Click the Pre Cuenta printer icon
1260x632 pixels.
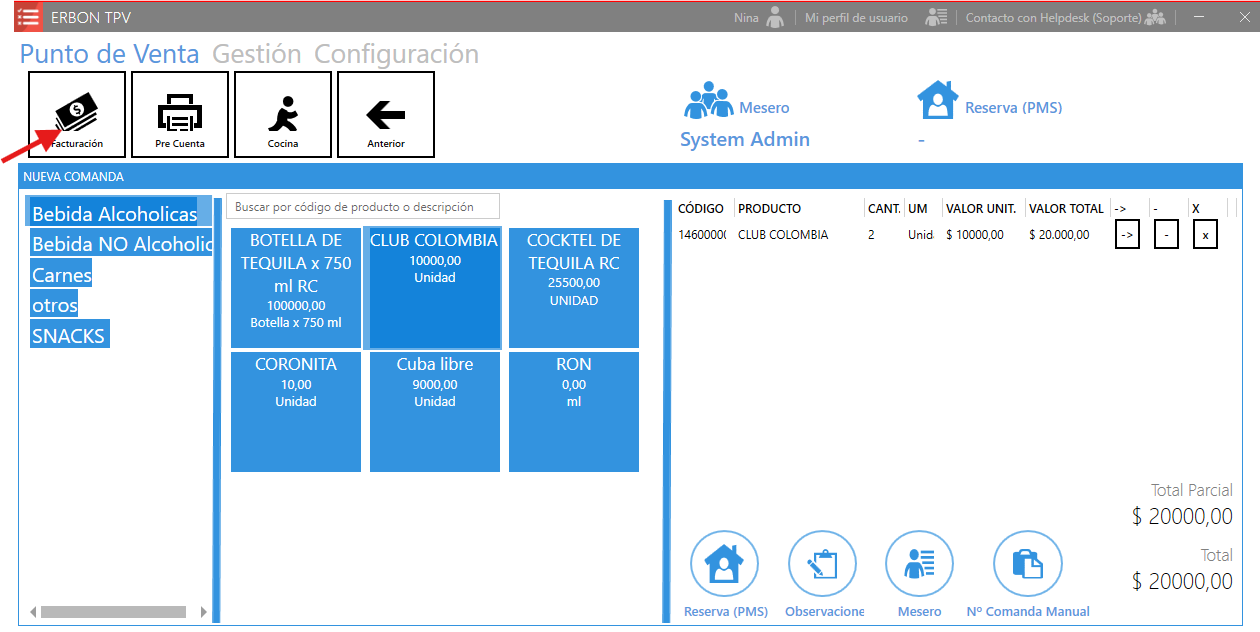[x=180, y=114]
